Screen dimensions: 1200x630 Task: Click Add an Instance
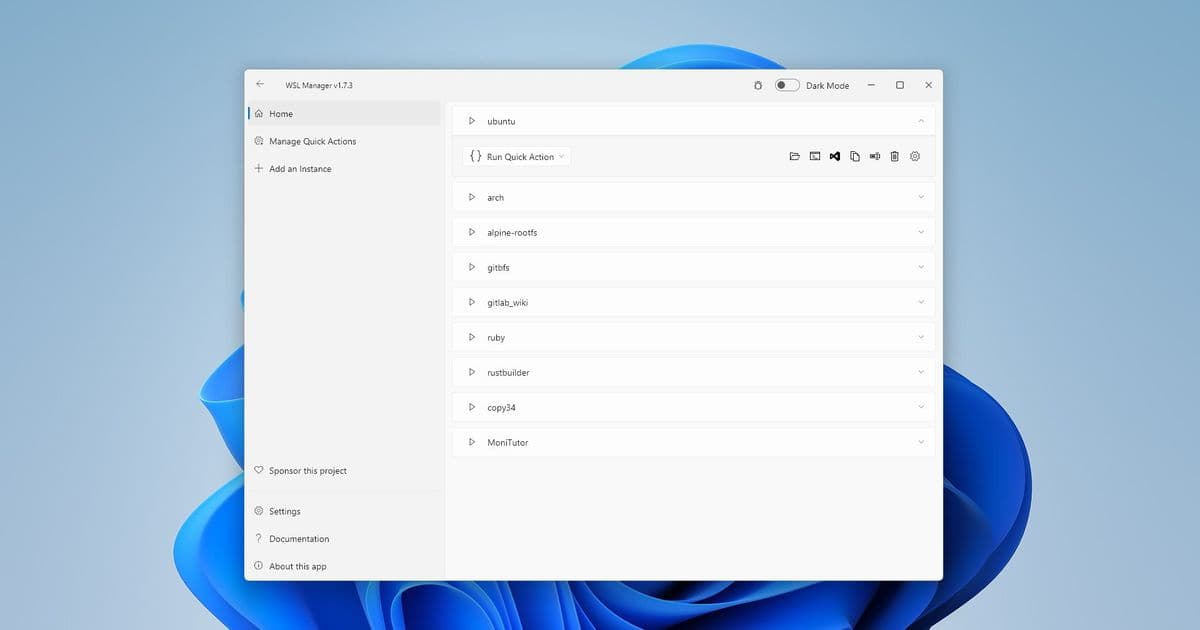(301, 168)
